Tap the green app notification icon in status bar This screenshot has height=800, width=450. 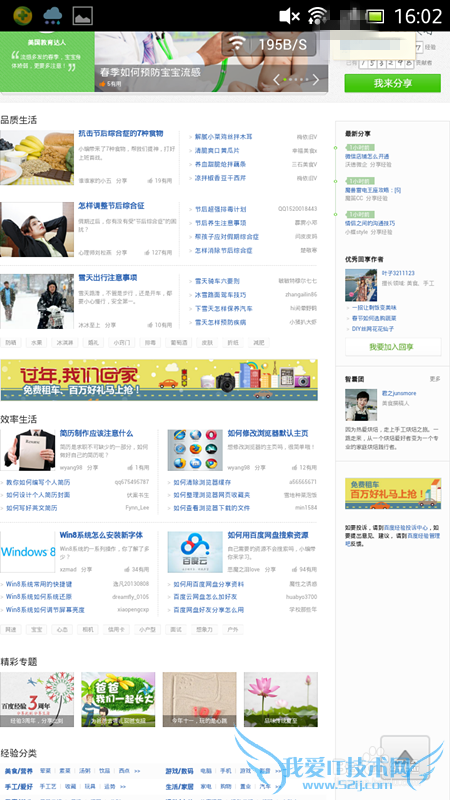pyautogui.click(x=22, y=16)
